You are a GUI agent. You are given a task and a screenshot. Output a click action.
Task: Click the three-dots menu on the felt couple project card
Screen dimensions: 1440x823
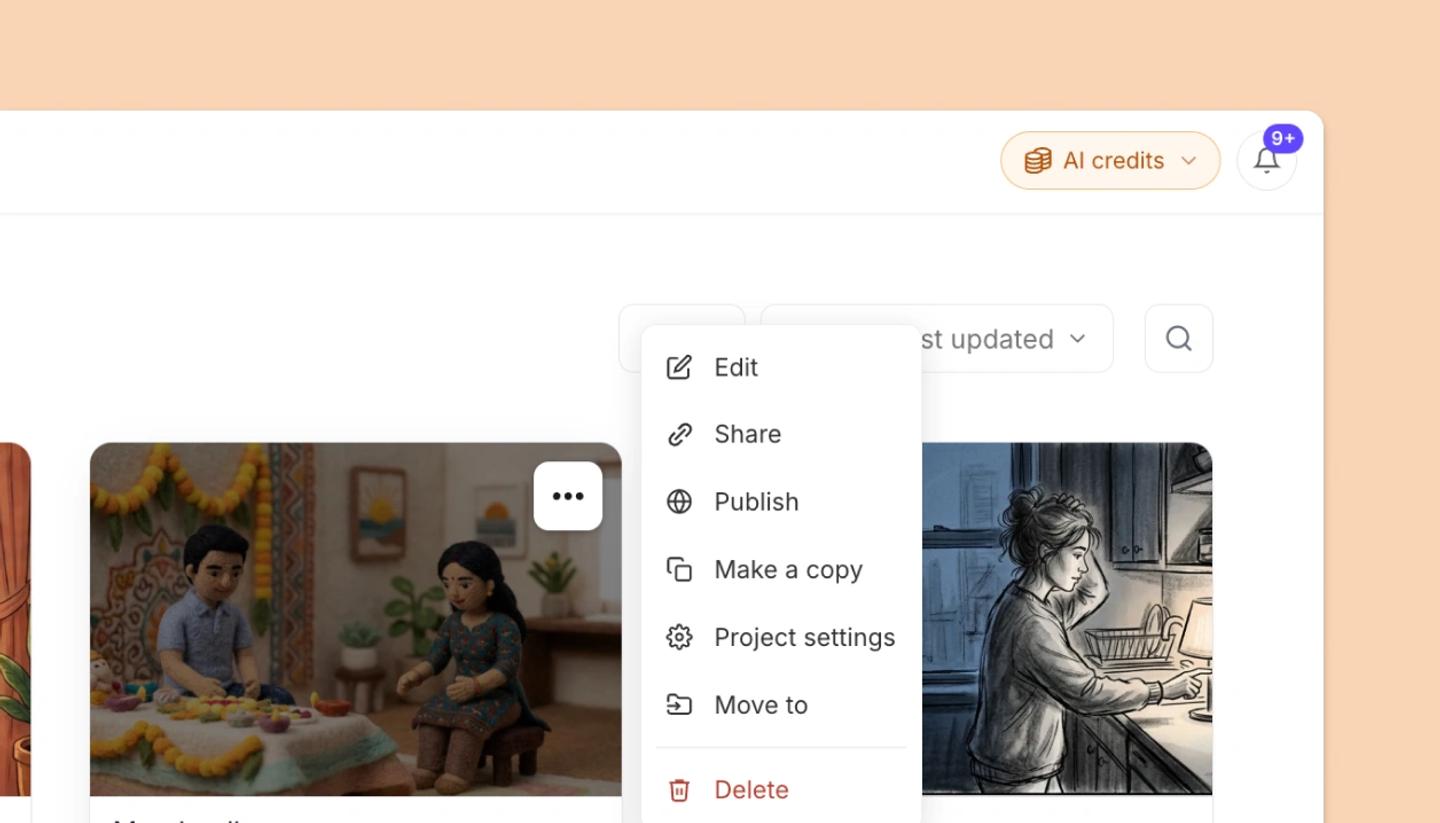(x=568, y=496)
